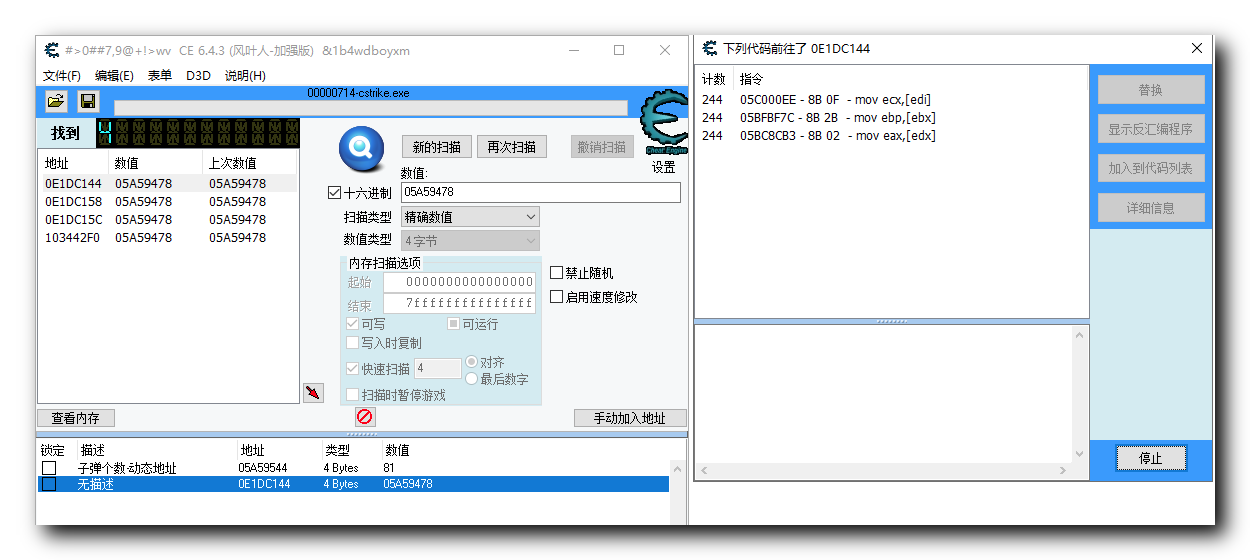1250x560 pixels.
Task: Click the 详细信息 button
Action: point(1151,208)
